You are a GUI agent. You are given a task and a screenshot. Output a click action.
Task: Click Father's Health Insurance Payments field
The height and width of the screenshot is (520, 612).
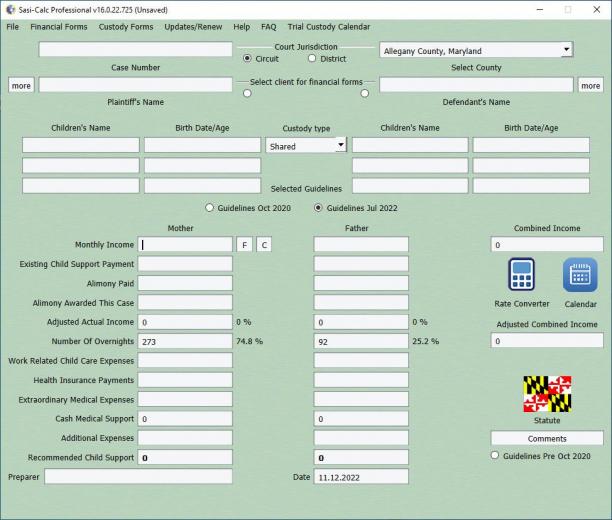(x=361, y=379)
